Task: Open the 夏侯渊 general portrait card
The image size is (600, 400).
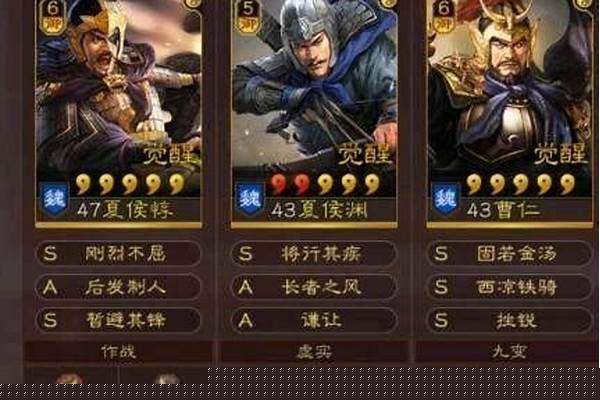Action: (314, 114)
